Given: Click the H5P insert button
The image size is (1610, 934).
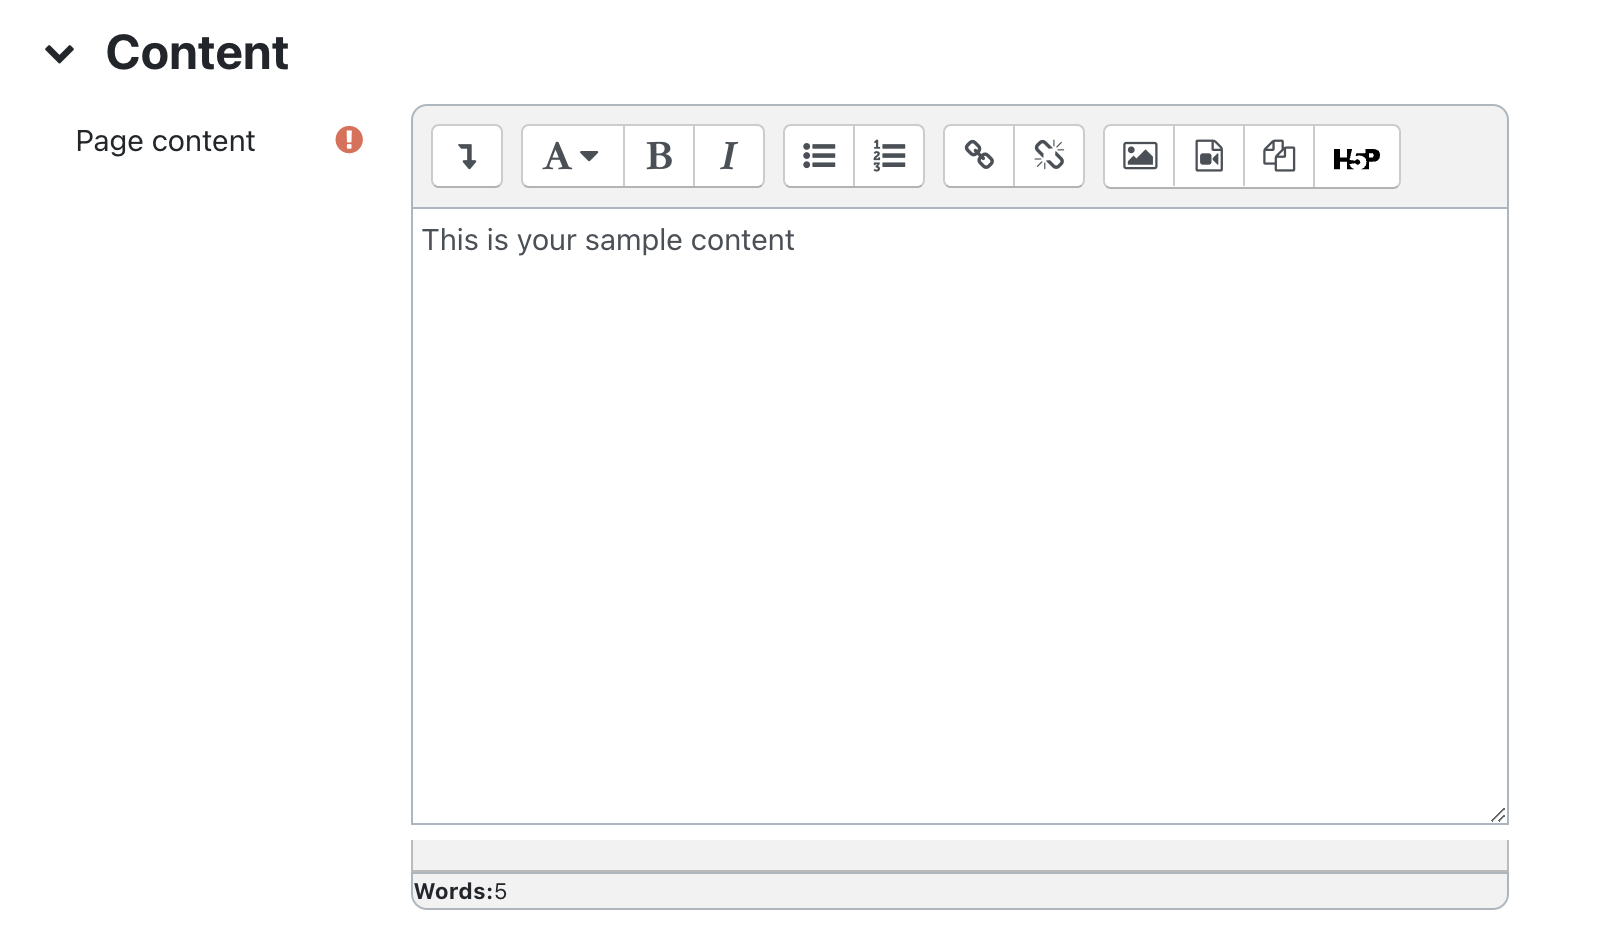Looking at the screenshot, I should tap(1356, 157).
